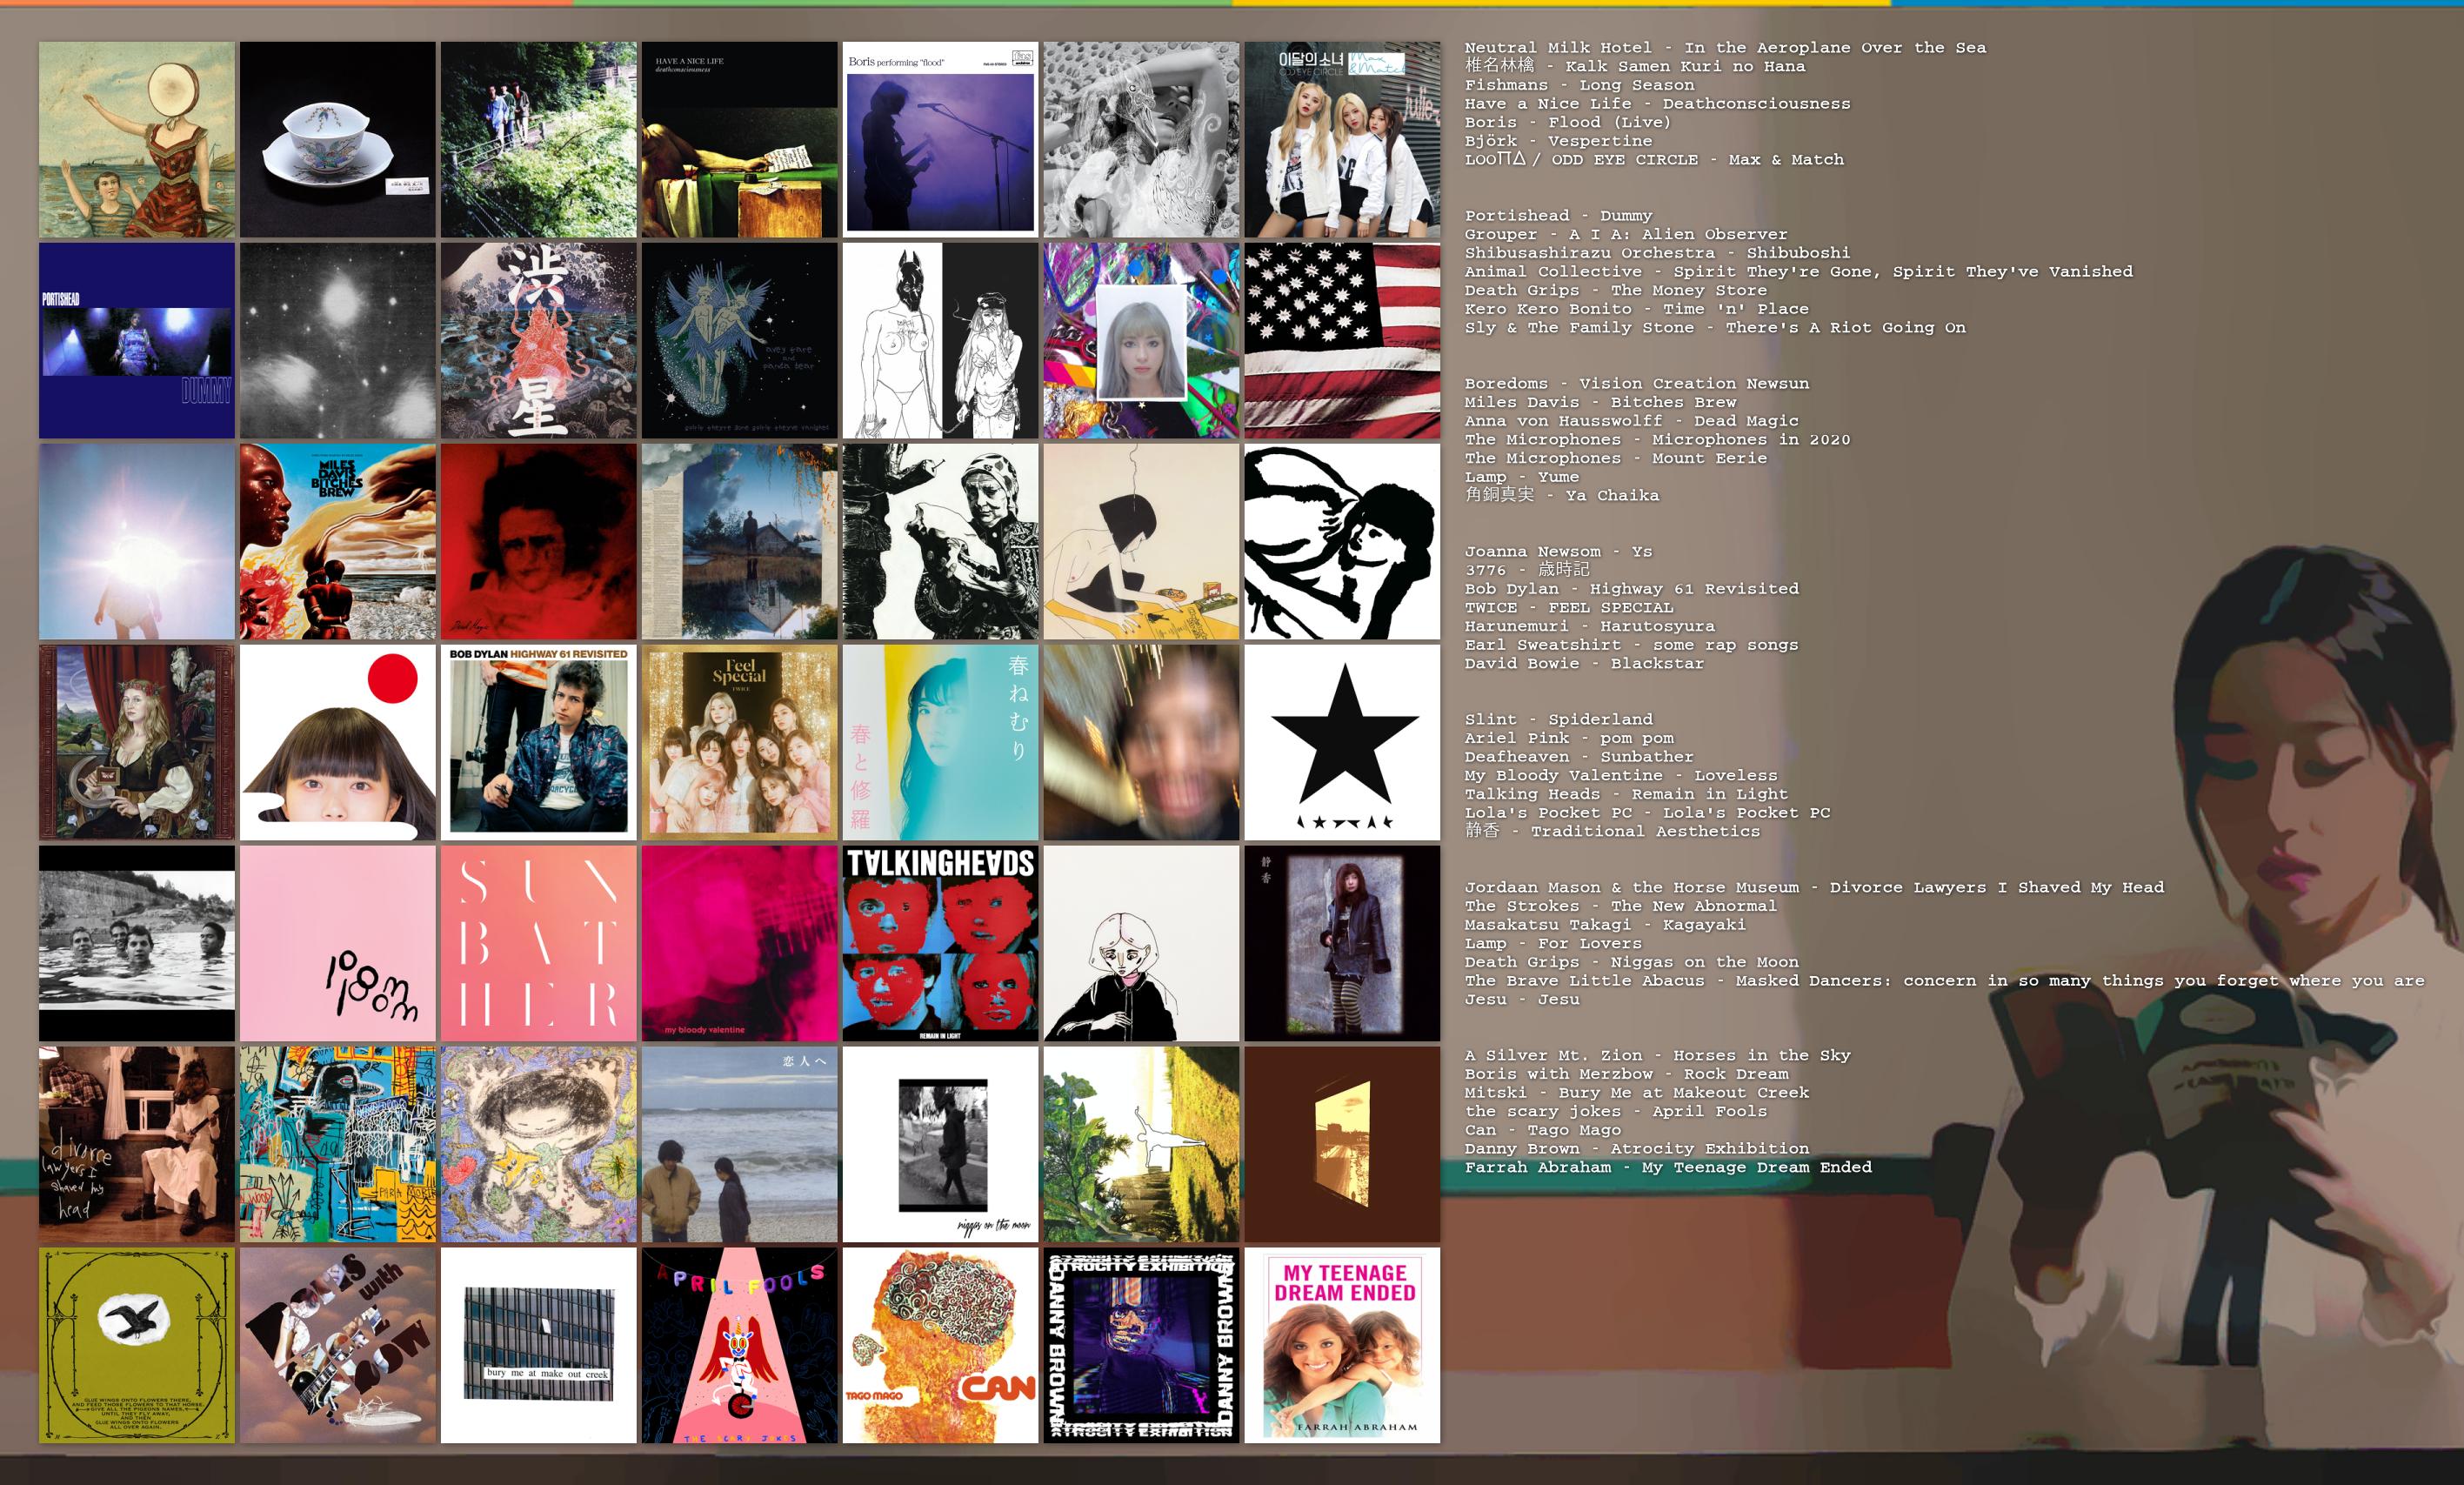Click text 'Masakatsu Takagi - Kagayaki'
Viewport: 2464px width, 1485px height.
tap(1605, 925)
